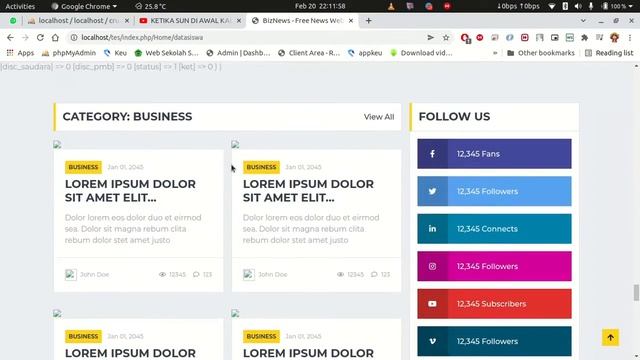Close the BizNews tab
Image resolution: width=640 pixels, height=360 pixels.
point(351,20)
